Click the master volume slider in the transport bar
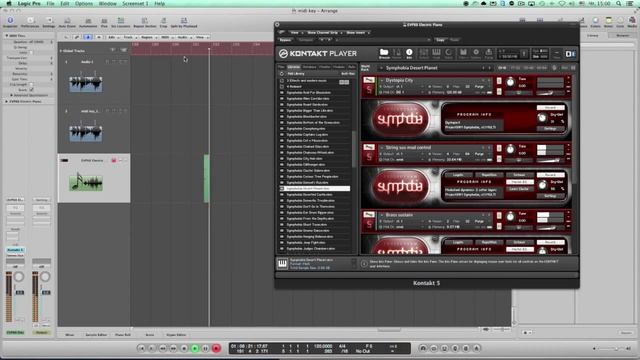Viewport: 640px width, 360px height. tap(611, 349)
